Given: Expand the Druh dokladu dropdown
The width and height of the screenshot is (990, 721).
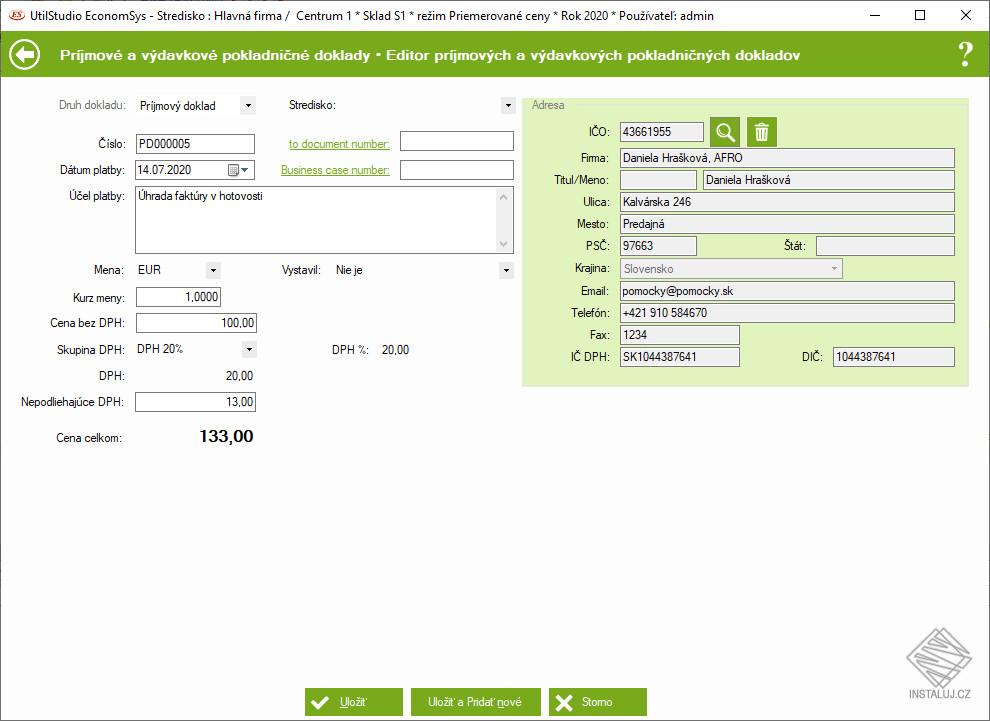Looking at the screenshot, I should tap(248, 105).
